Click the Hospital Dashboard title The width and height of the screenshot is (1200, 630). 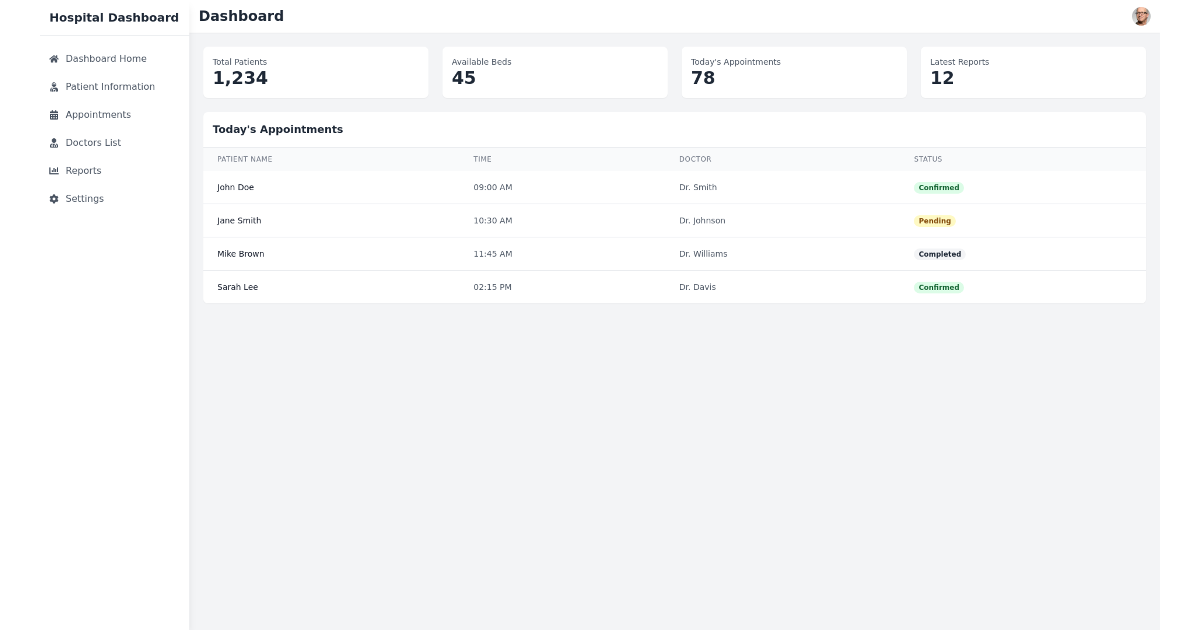tap(114, 17)
